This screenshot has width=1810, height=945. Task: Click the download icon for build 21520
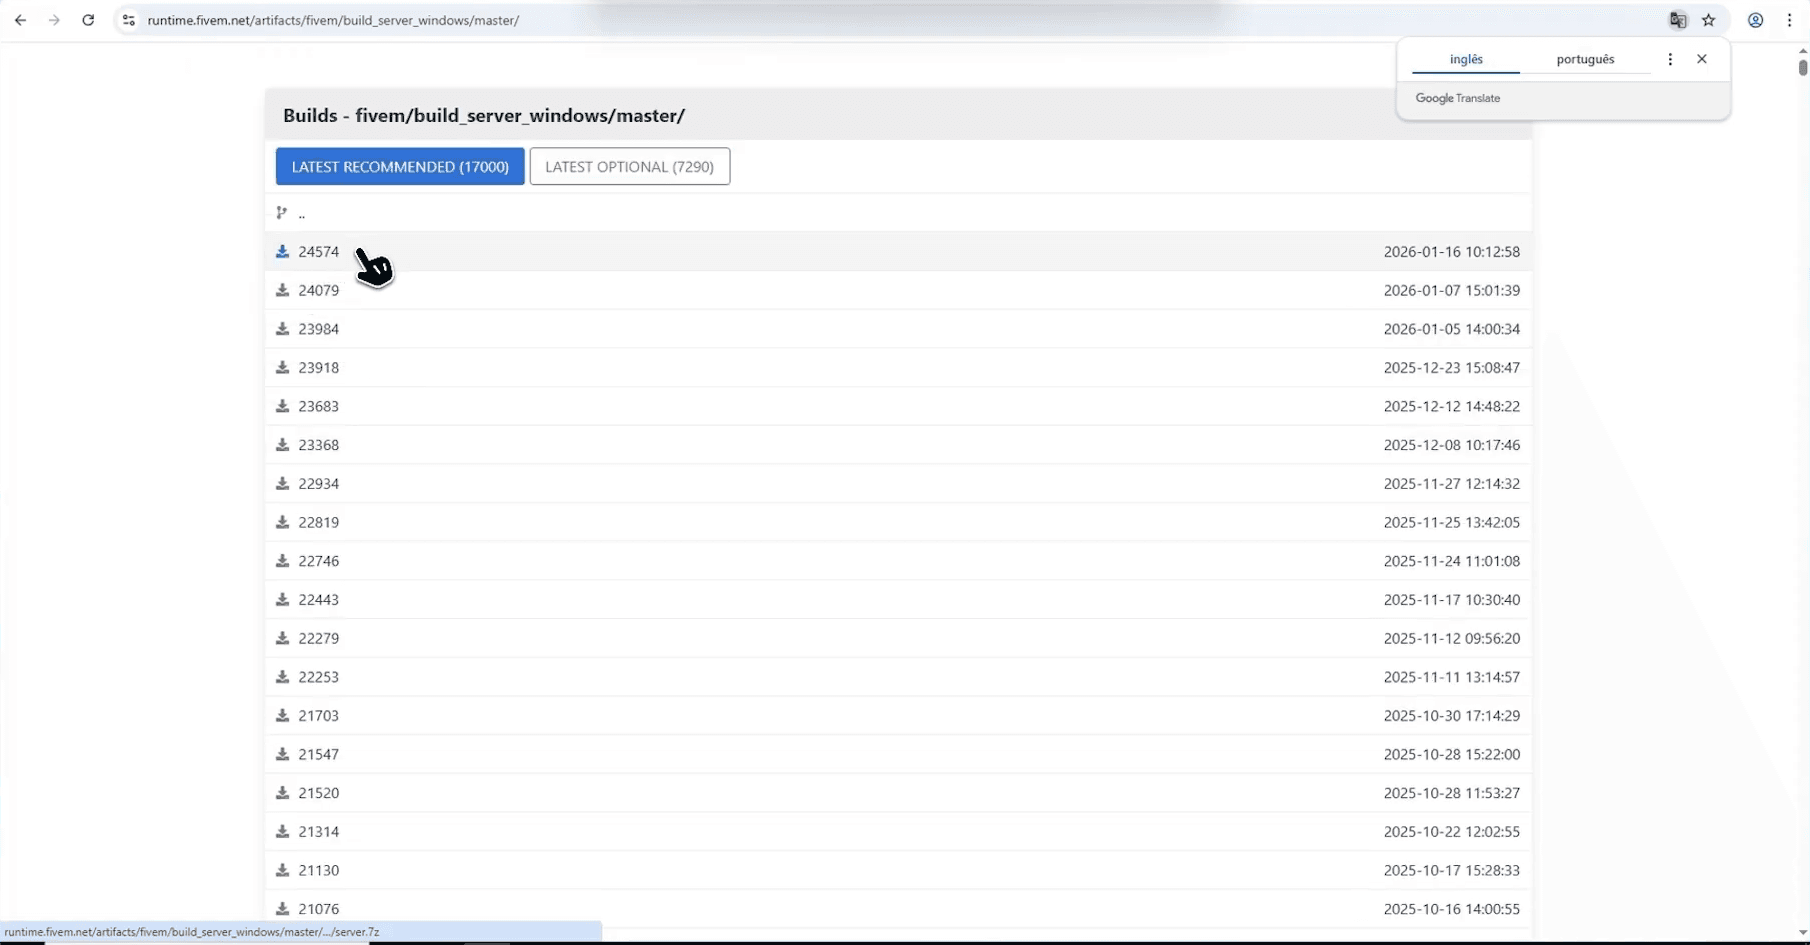282,793
